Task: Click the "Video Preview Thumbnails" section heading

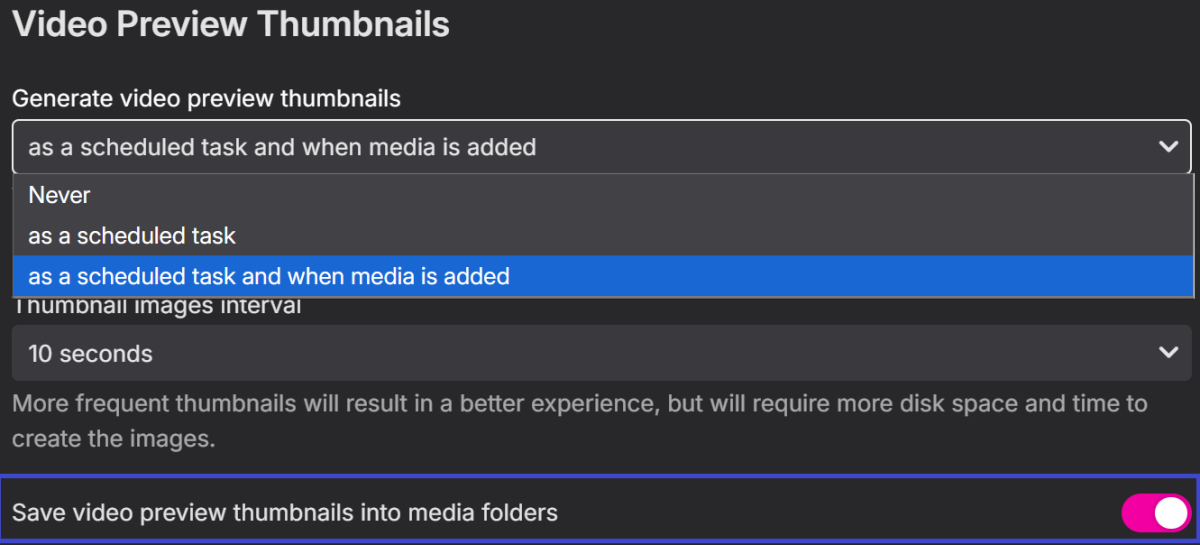Action: [x=231, y=24]
